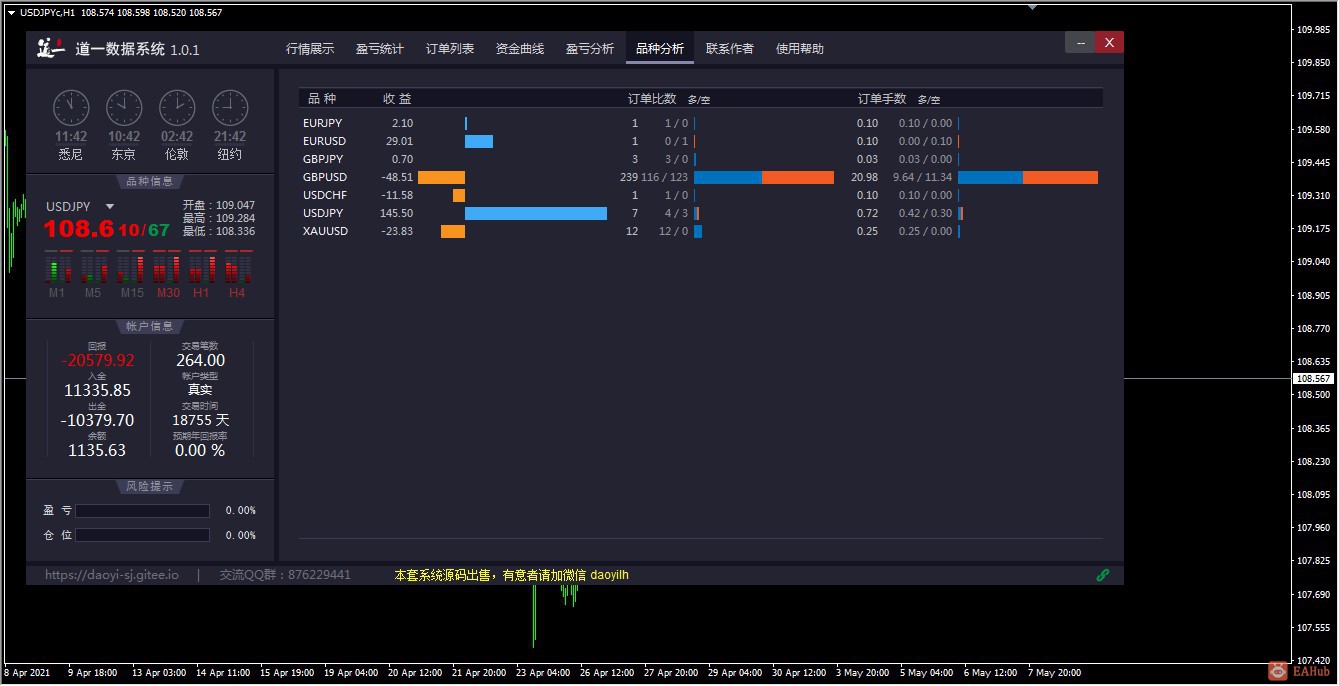Select the USDJPY row in table
This screenshot has width=1339, height=686.
tap(701, 213)
